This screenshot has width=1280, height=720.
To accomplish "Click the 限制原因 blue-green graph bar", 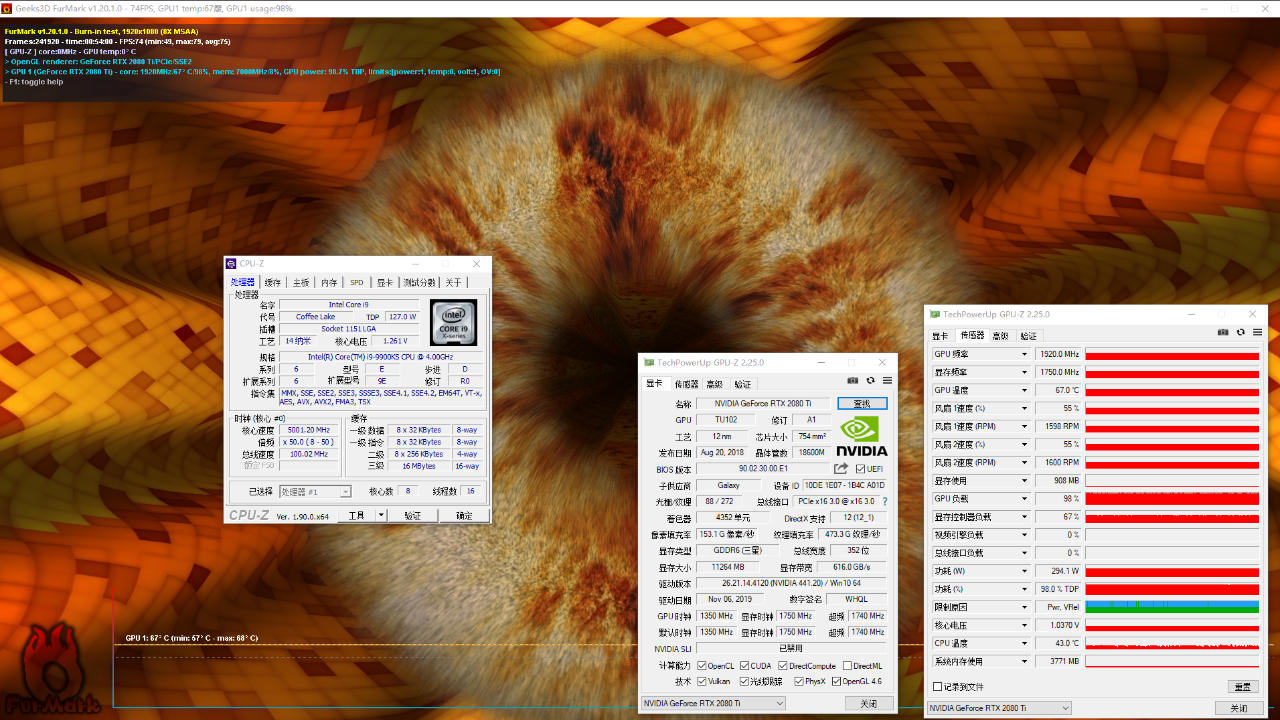I will coord(1172,607).
